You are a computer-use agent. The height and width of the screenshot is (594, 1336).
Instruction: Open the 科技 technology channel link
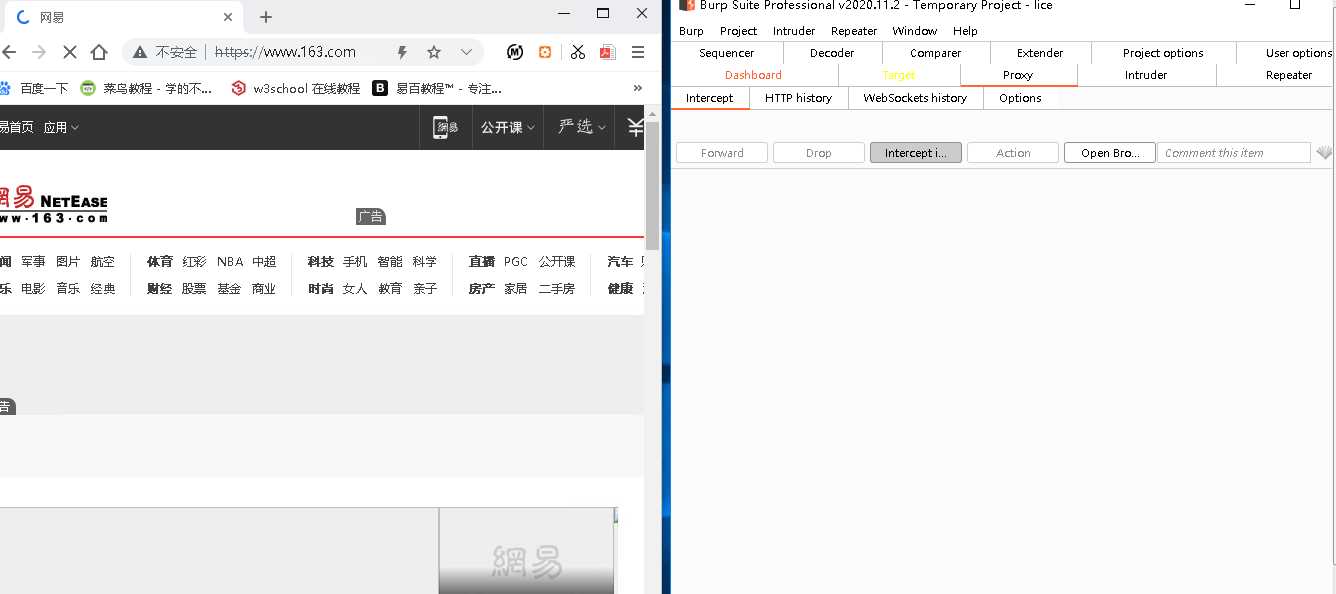coord(320,261)
